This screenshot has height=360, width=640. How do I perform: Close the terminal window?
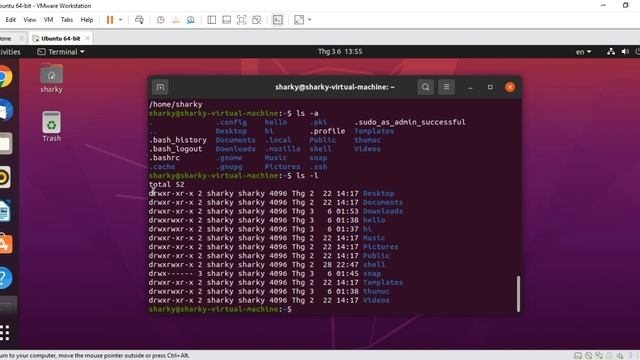pos(510,87)
